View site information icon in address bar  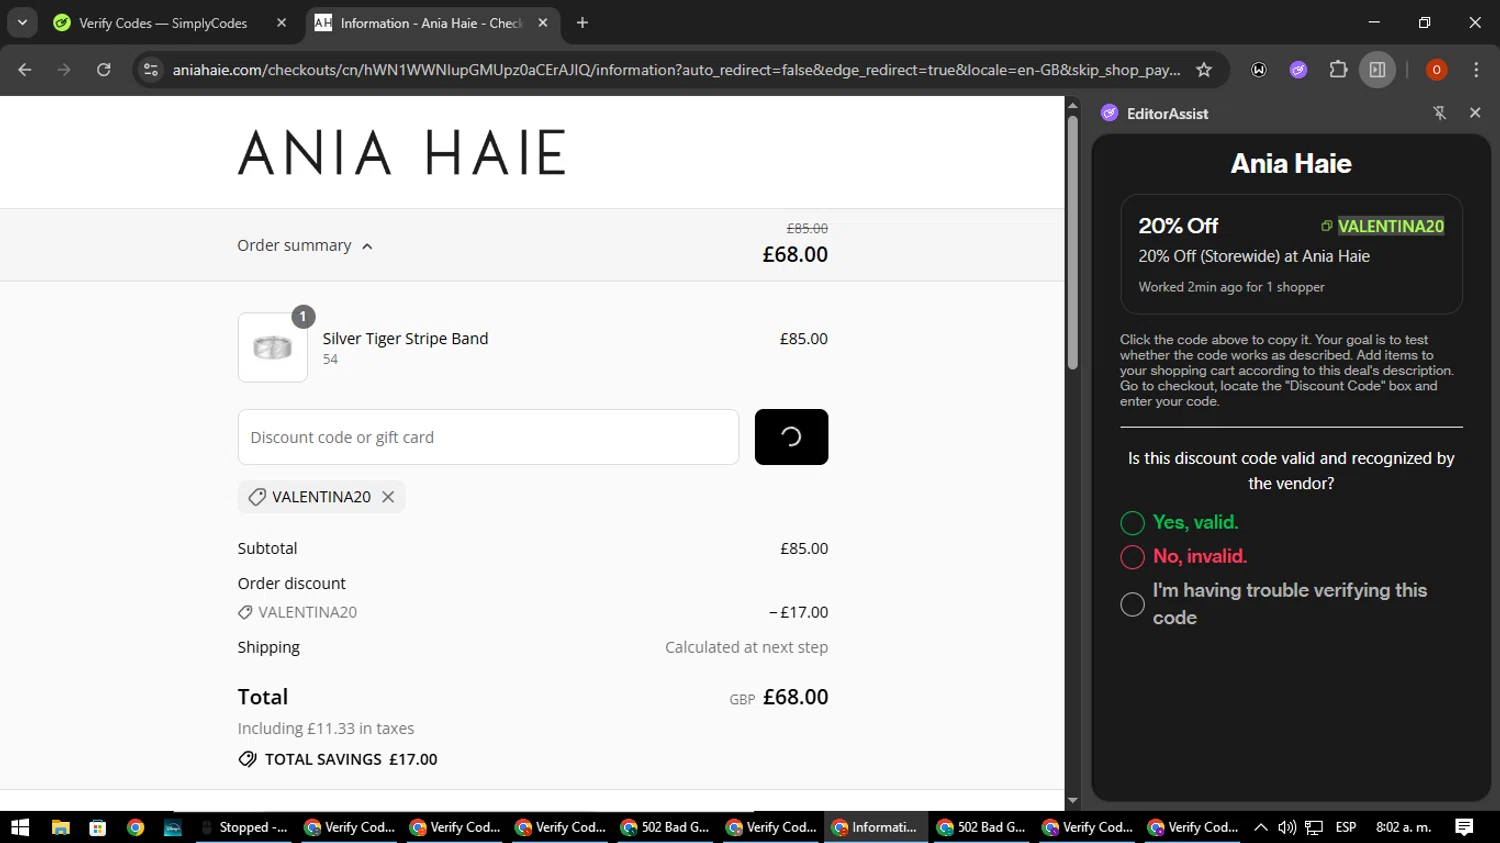(151, 70)
